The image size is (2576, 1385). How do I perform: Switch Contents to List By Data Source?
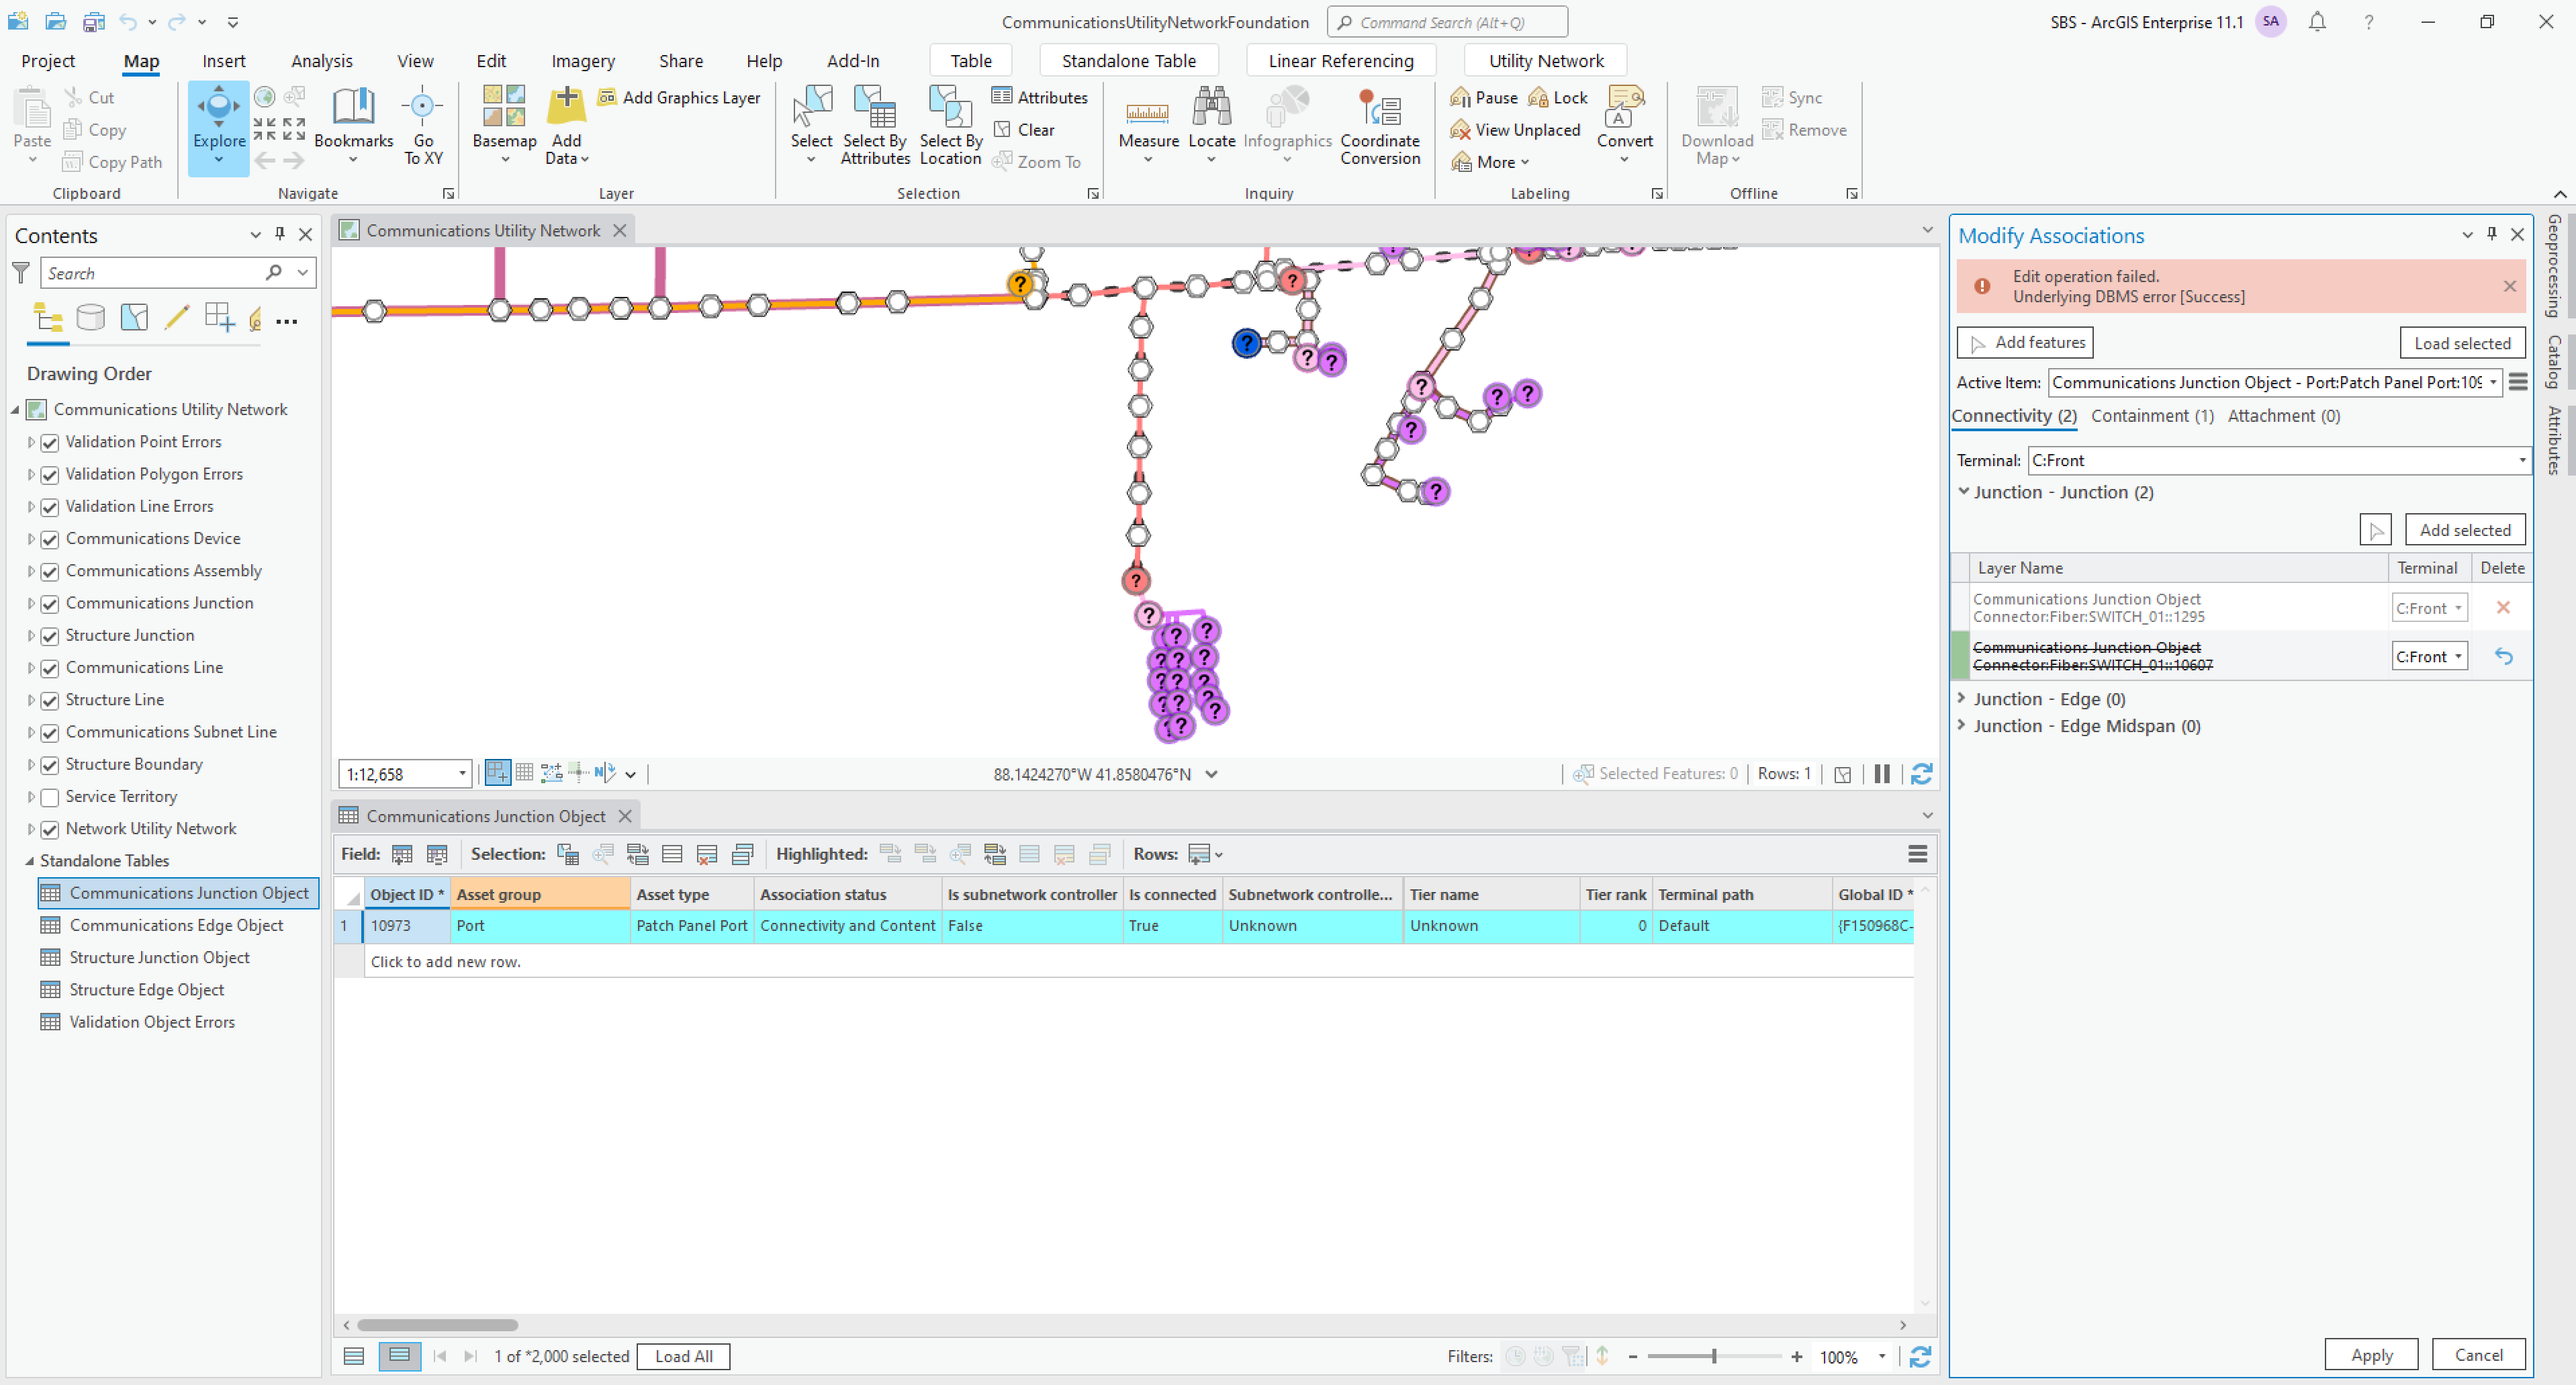[x=91, y=318]
